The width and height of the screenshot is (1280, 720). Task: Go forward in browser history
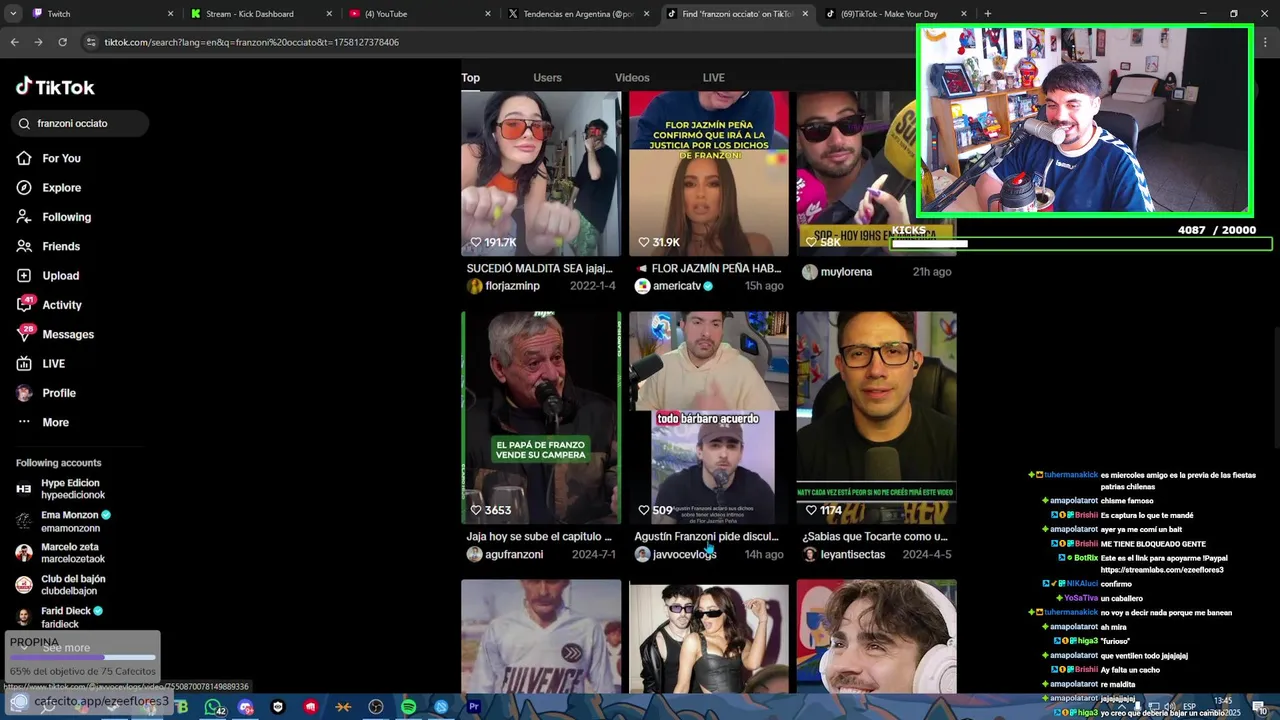pyautogui.click(x=38, y=42)
